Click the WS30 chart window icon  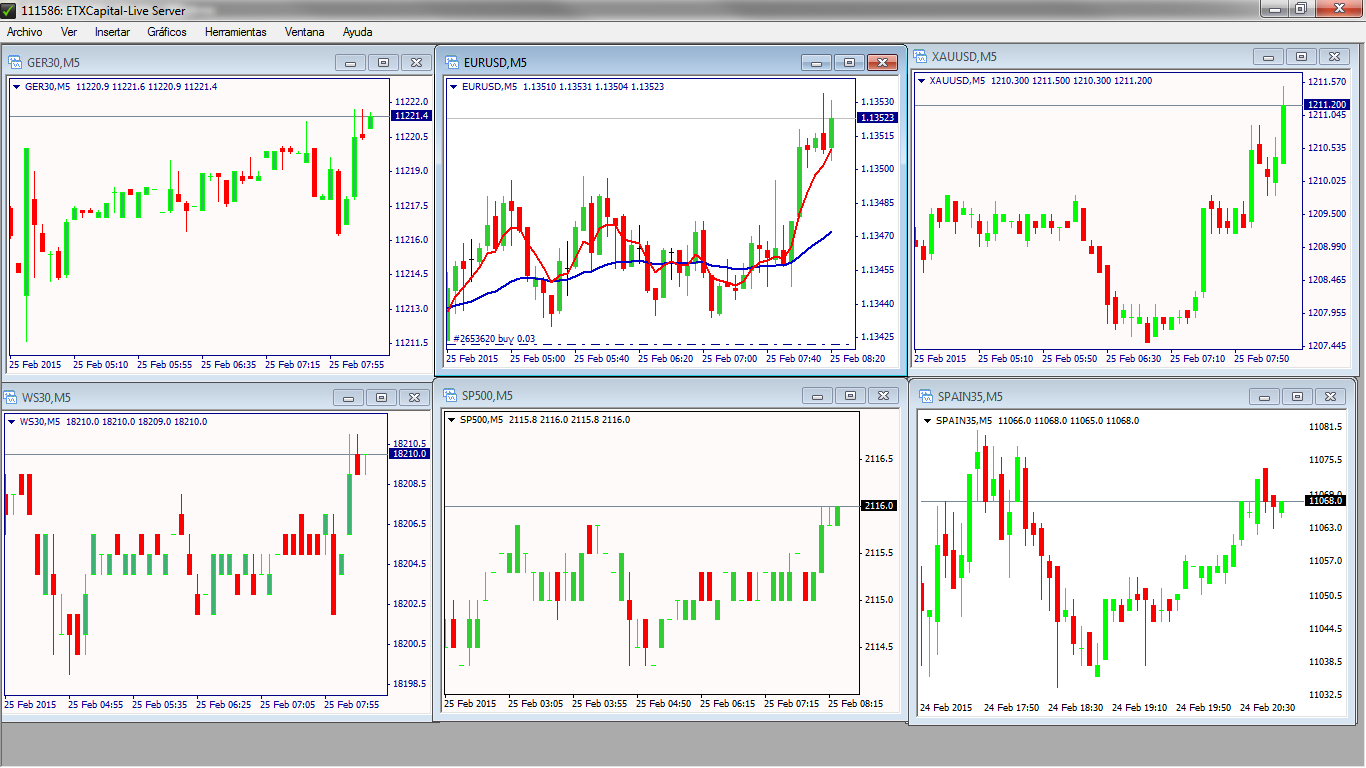tap(11, 397)
